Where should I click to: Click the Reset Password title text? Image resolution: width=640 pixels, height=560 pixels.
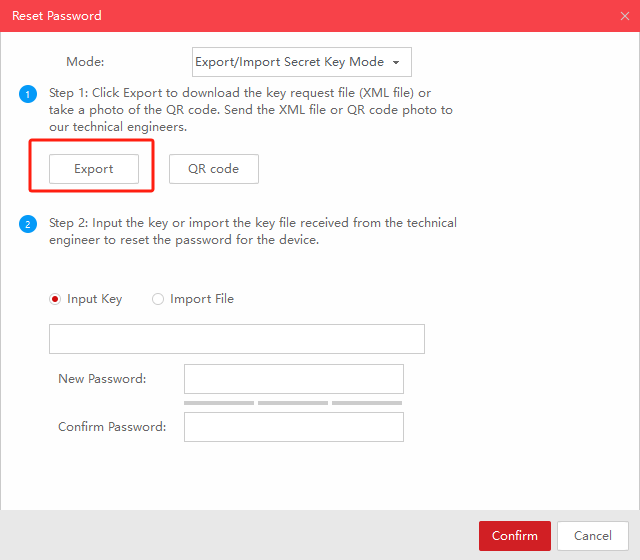pos(57,16)
